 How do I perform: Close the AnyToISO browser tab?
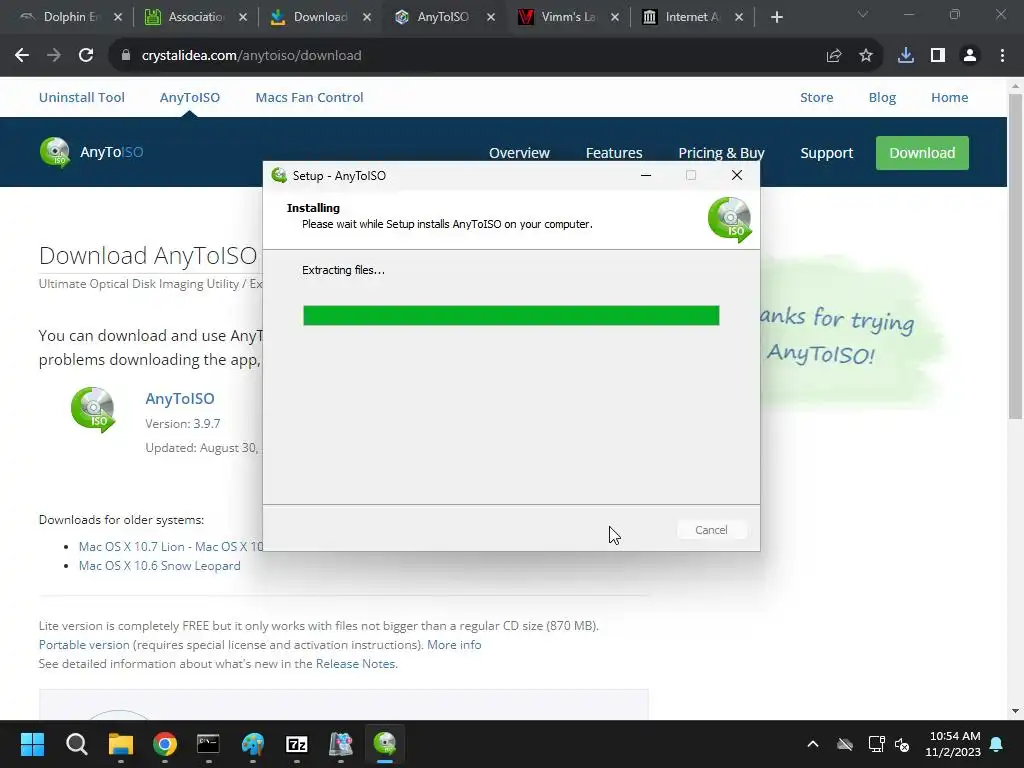click(x=491, y=17)
